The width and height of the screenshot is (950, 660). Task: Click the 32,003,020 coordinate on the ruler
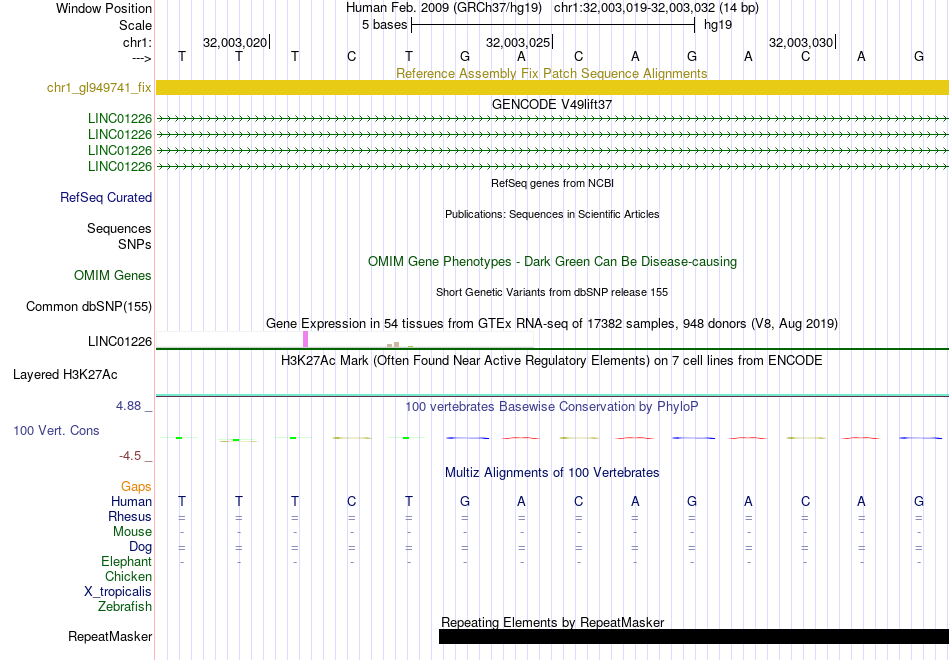pyautogui.click(x=234, y=42)
